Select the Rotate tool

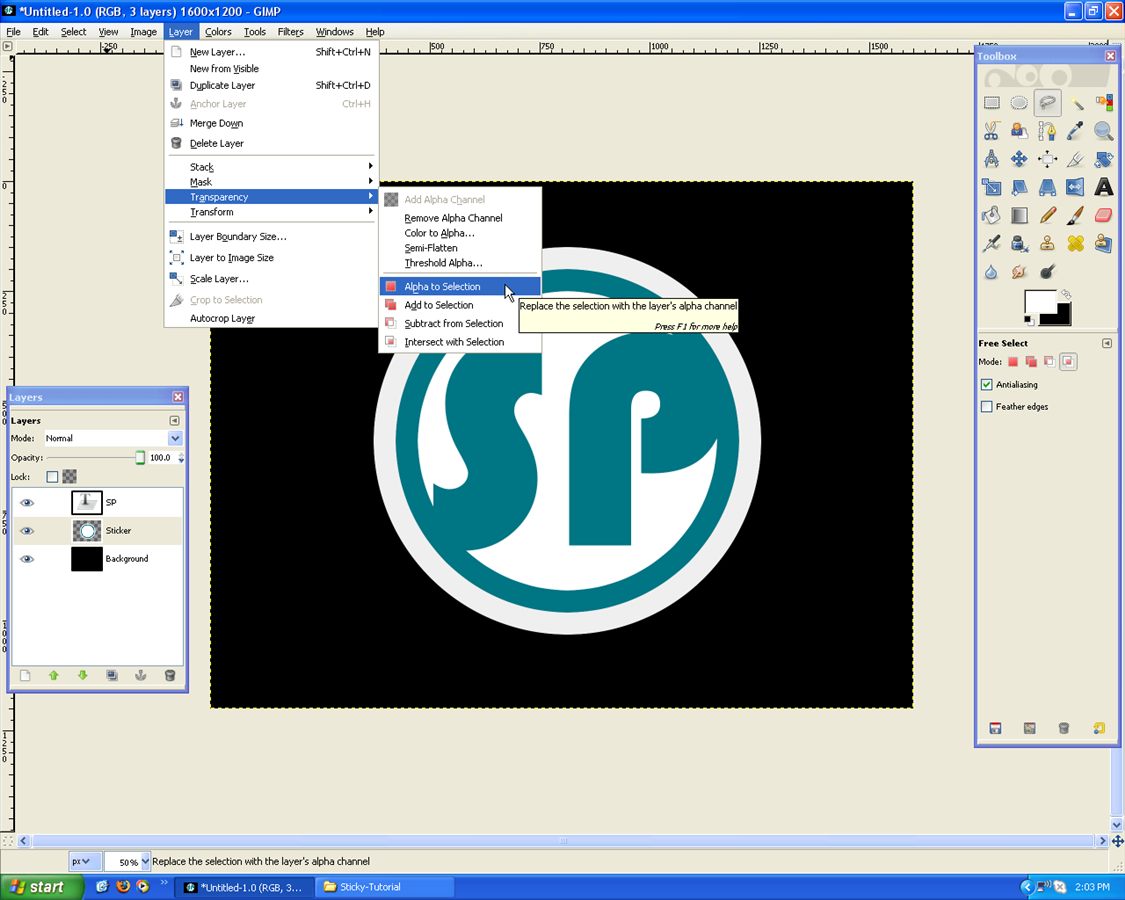[x=1103, y=159]
